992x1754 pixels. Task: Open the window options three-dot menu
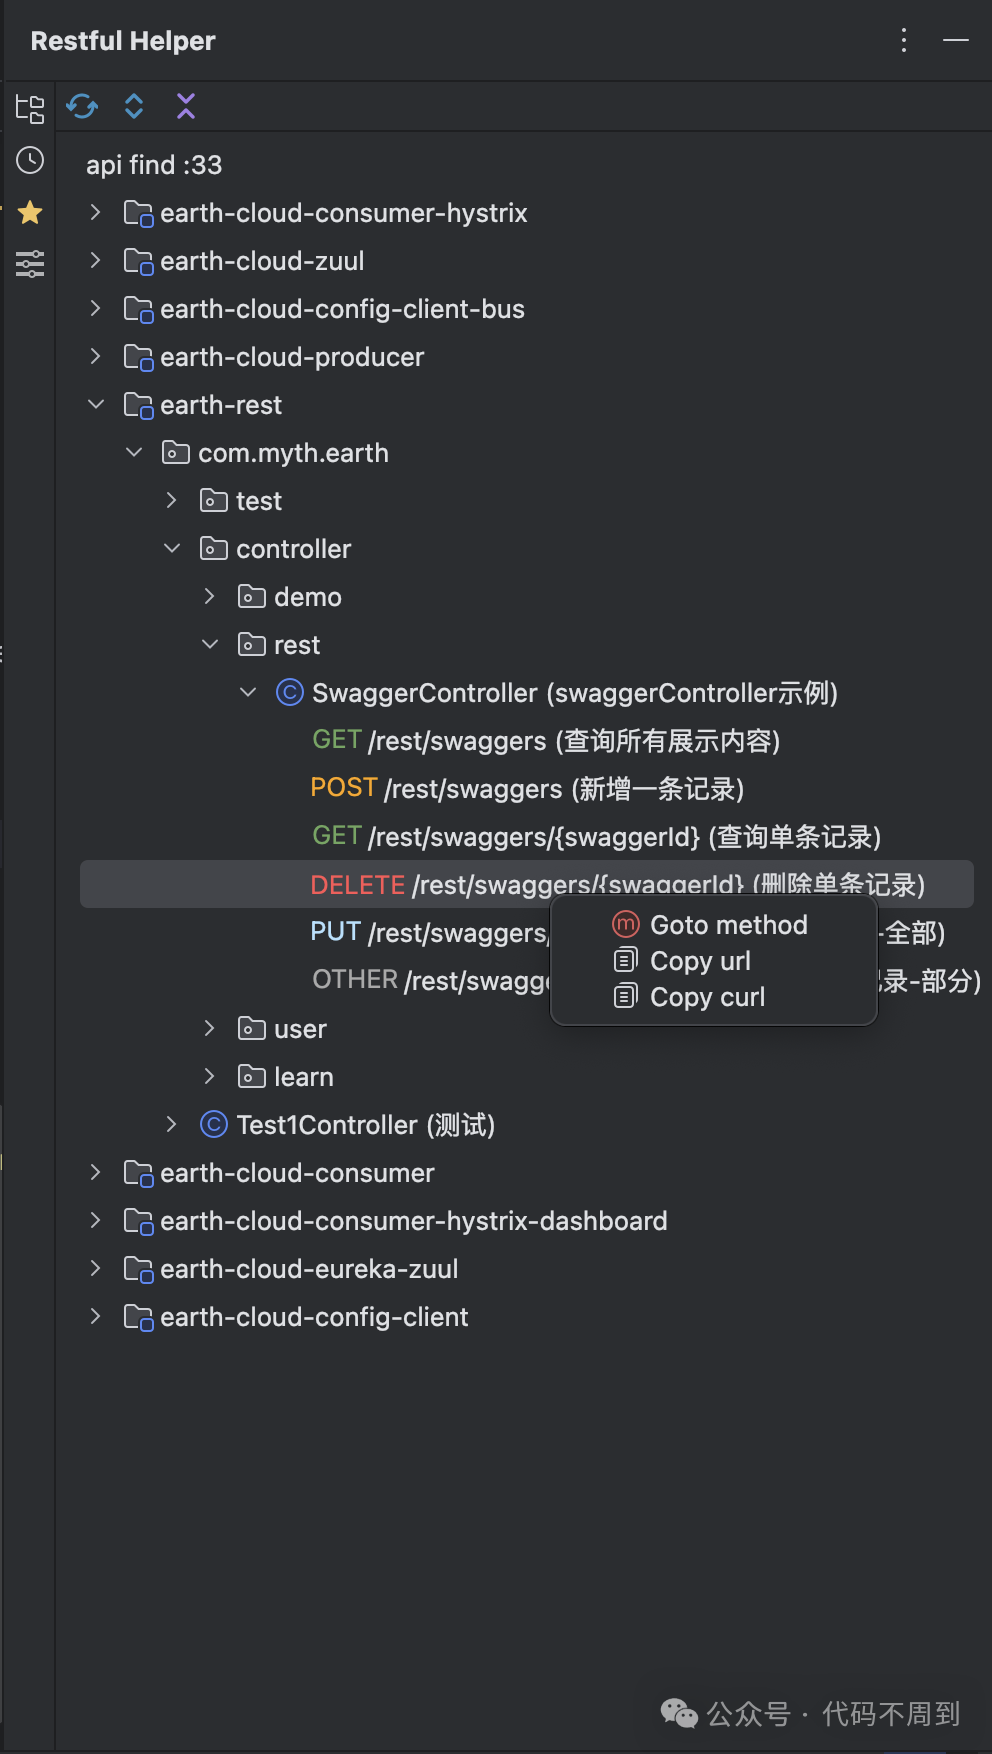(x=903, y=40)
